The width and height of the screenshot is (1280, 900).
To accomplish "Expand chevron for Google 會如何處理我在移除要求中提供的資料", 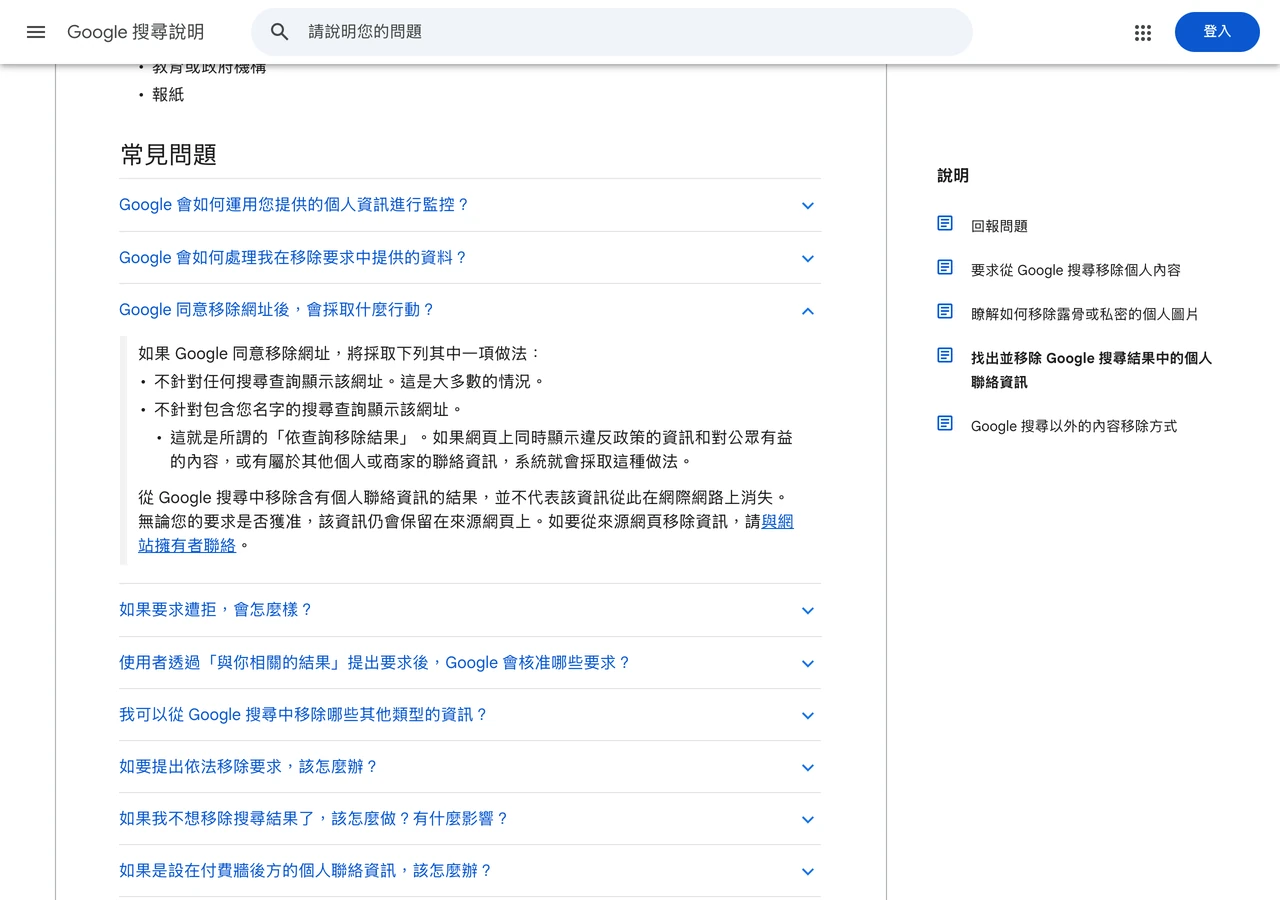I will click(x=808, y=259).
